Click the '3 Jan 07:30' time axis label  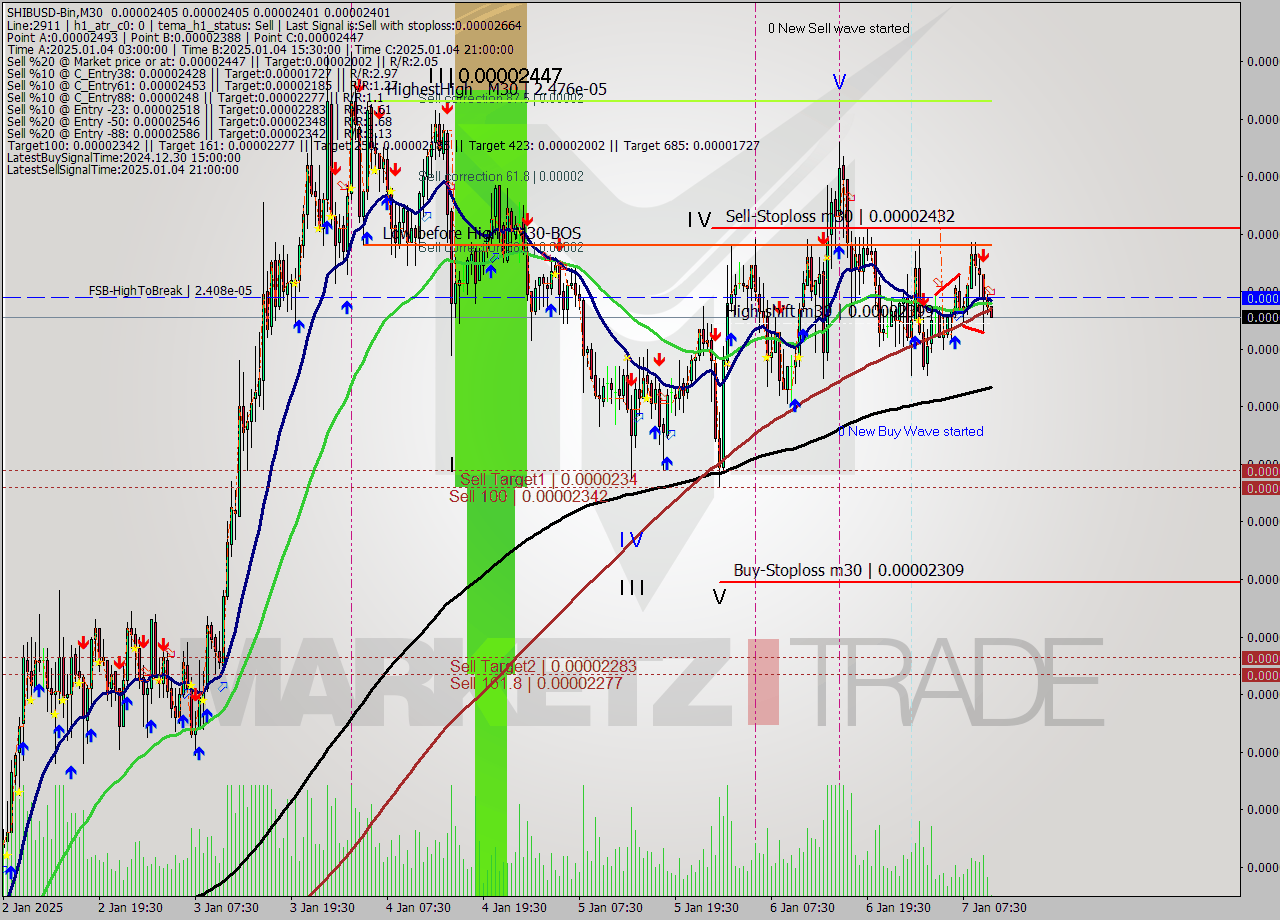(x=226, y=908)
